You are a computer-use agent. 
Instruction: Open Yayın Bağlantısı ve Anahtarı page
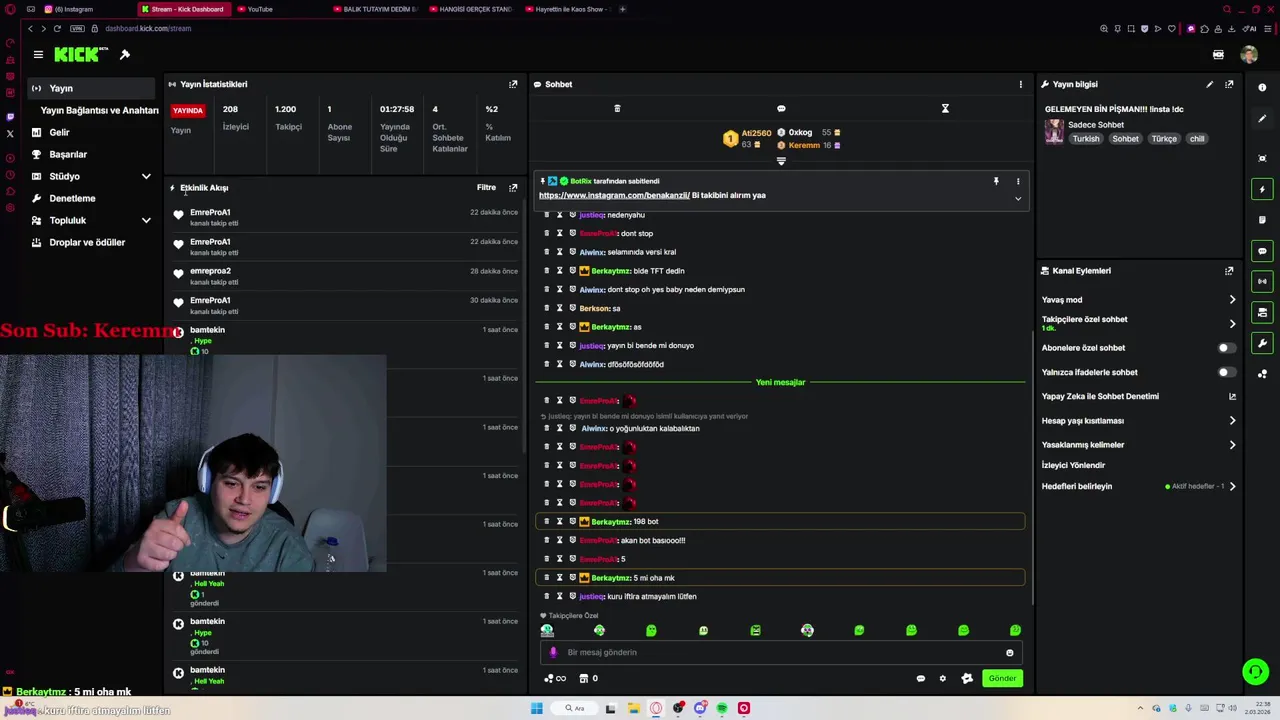pos(99,110)
